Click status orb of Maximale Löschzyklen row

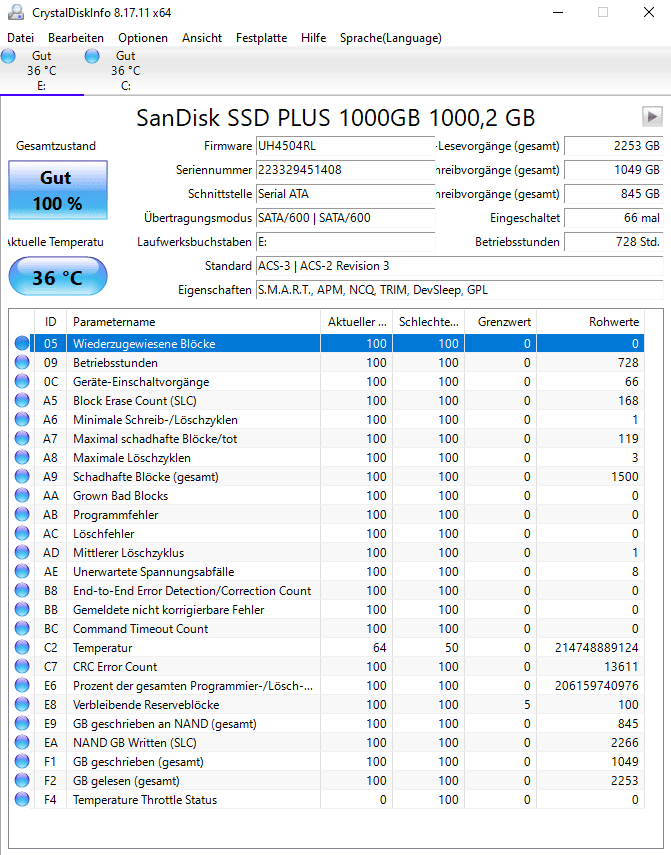click(22, 457)
